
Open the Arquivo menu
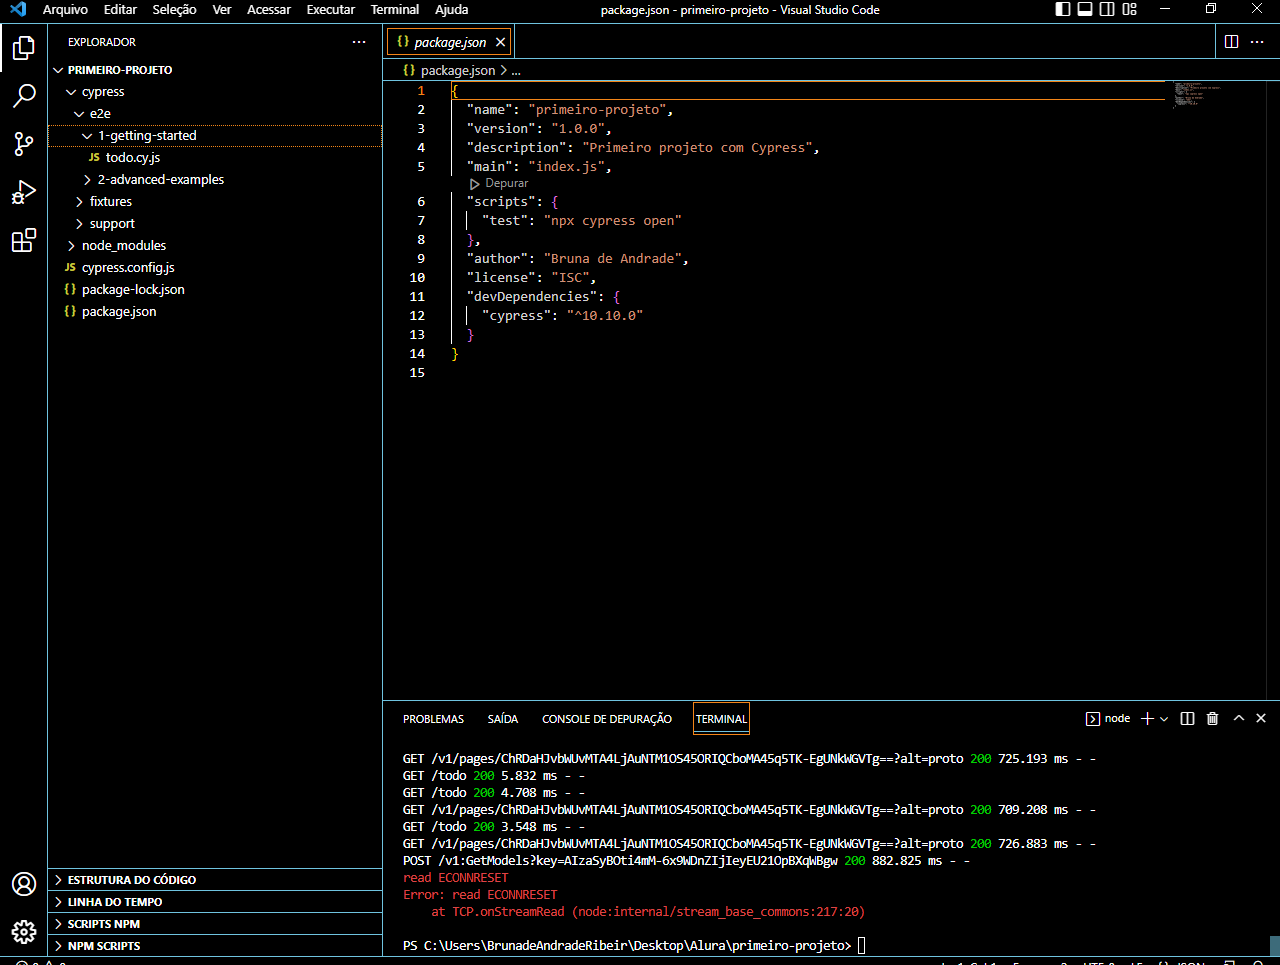coord(65,9)
